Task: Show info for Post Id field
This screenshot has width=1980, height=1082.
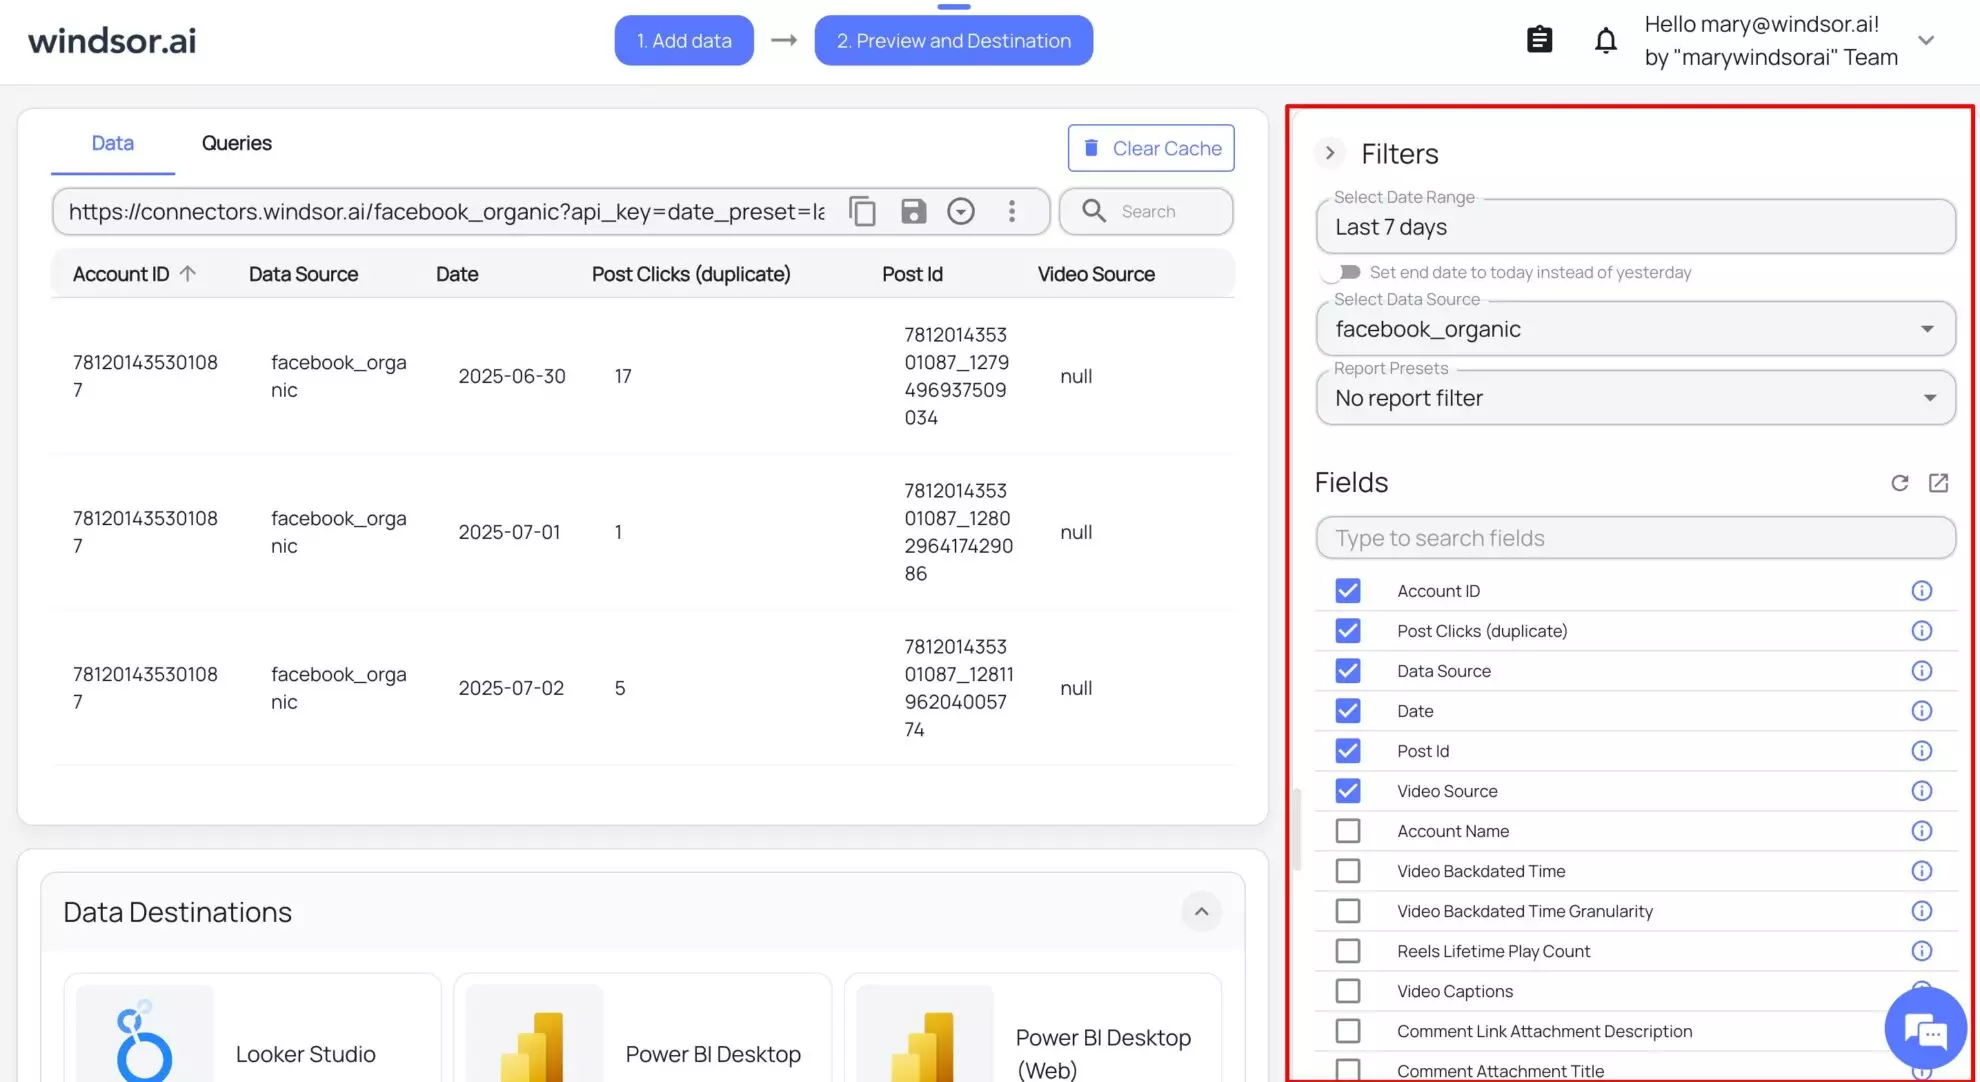Action: pos(1921,751)
